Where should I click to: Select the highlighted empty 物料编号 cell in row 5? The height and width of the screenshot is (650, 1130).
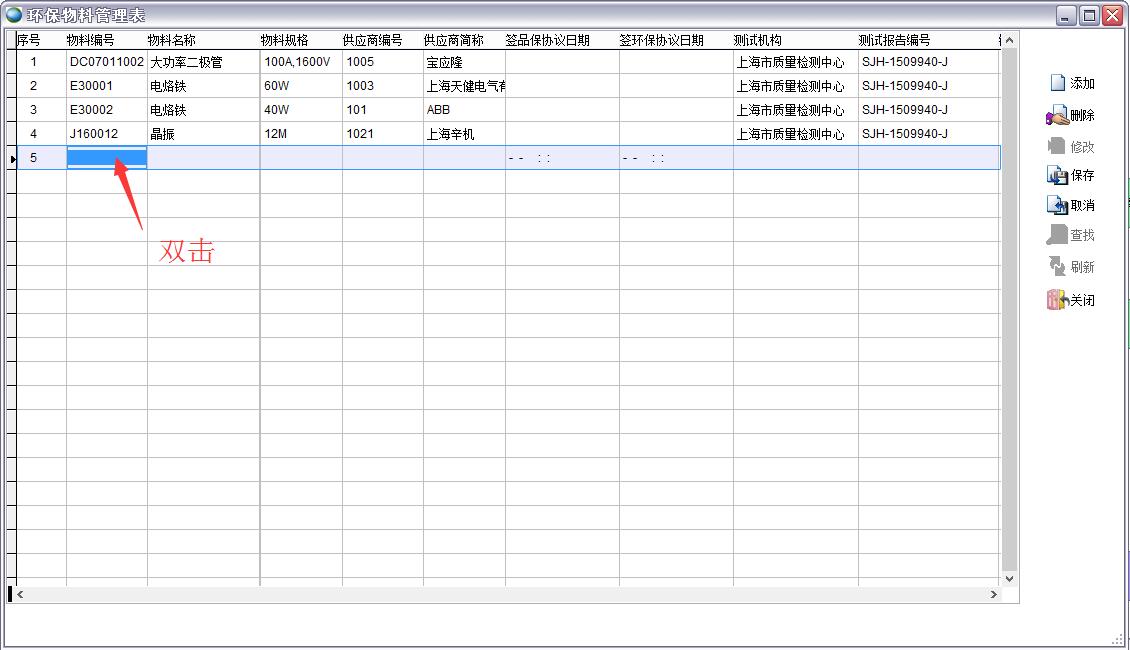coord(105,157)
